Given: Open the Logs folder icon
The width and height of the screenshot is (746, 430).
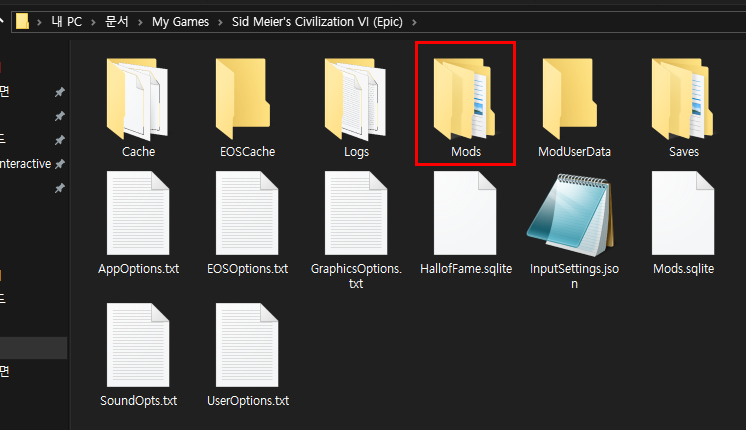Looking at the screenshot, I should pyautogui.click(x=355, y=99).
